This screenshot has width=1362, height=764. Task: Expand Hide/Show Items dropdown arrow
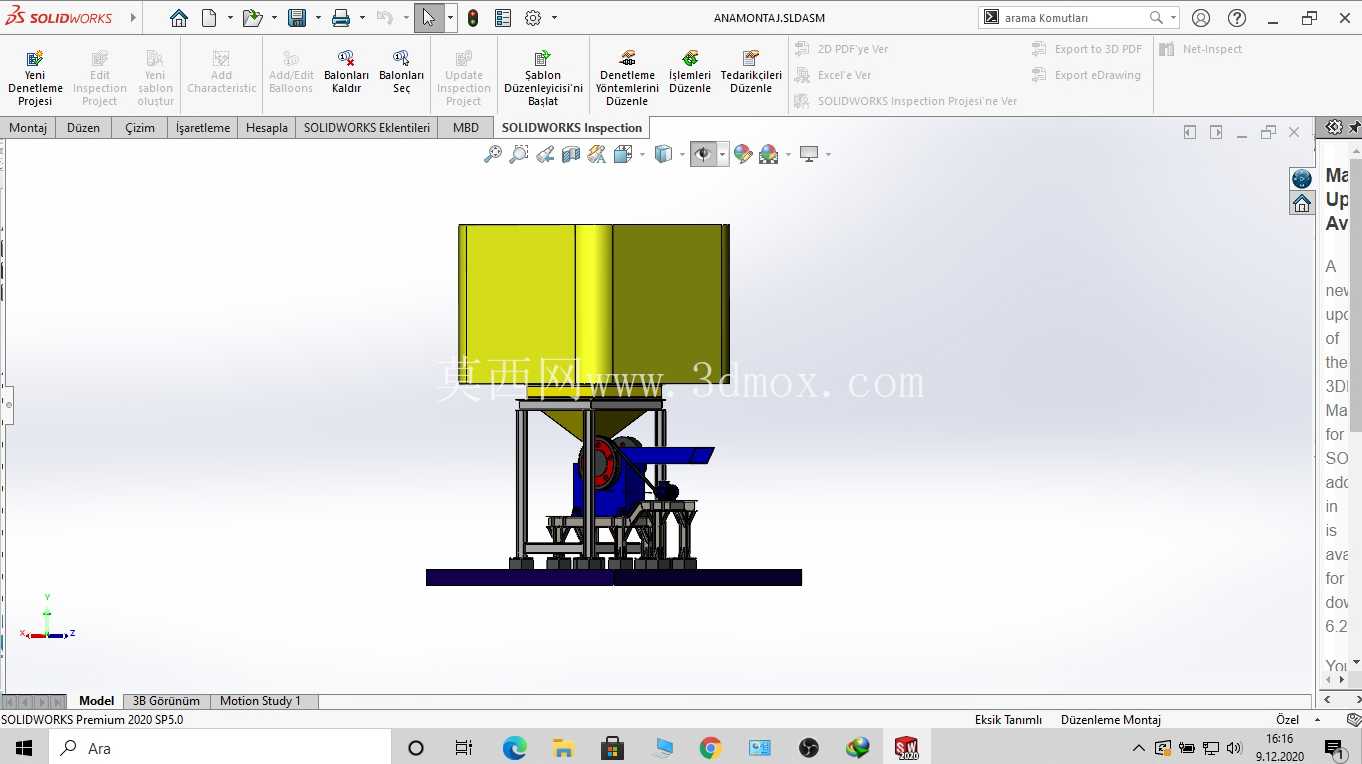[722, 154]
